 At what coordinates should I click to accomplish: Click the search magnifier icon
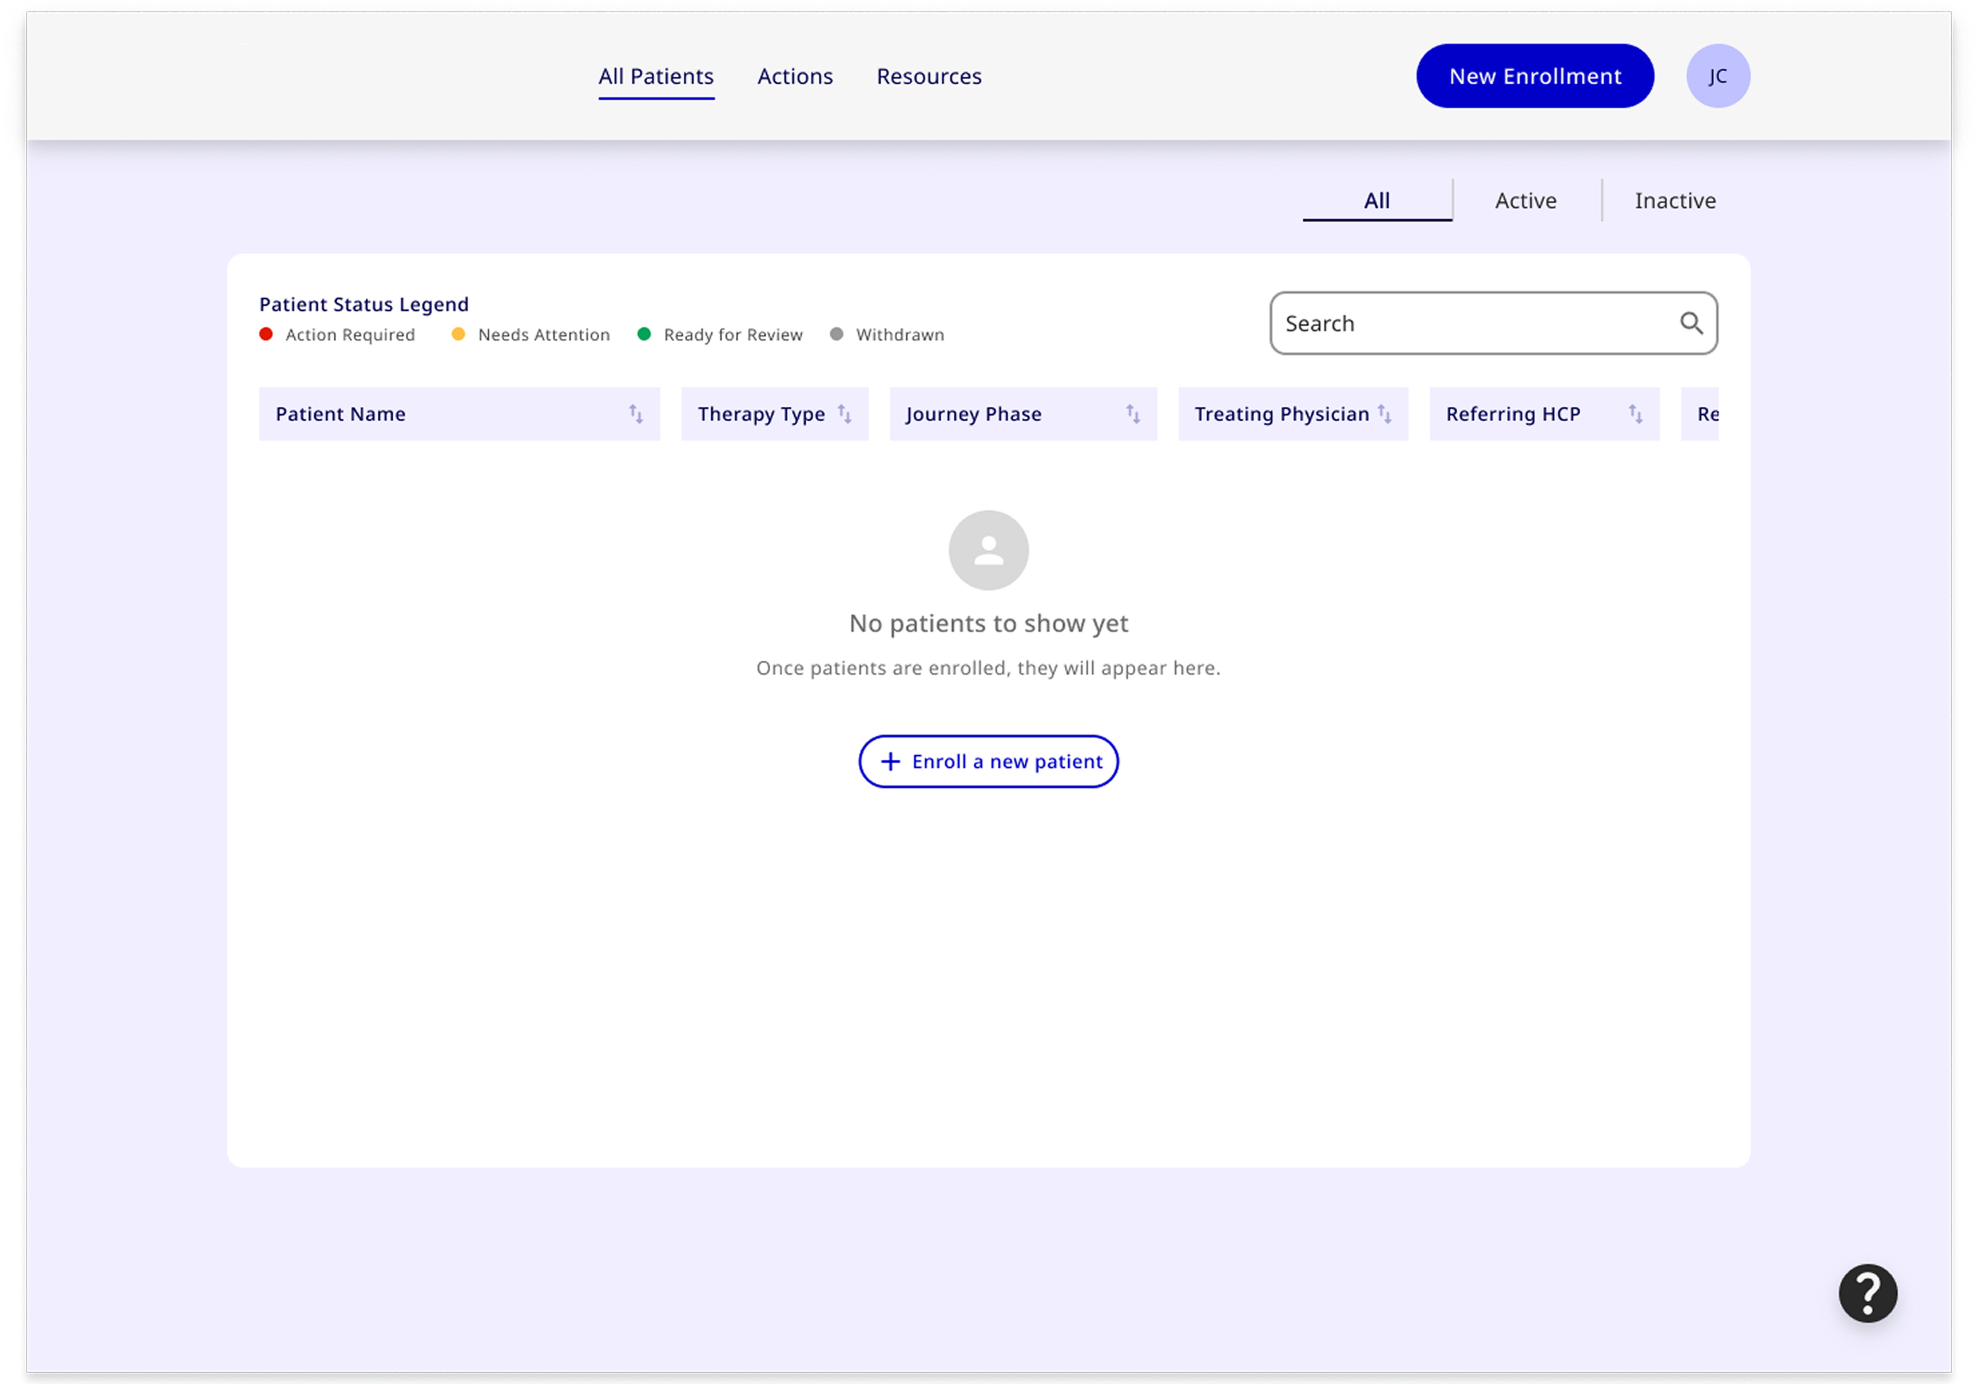1692,323
